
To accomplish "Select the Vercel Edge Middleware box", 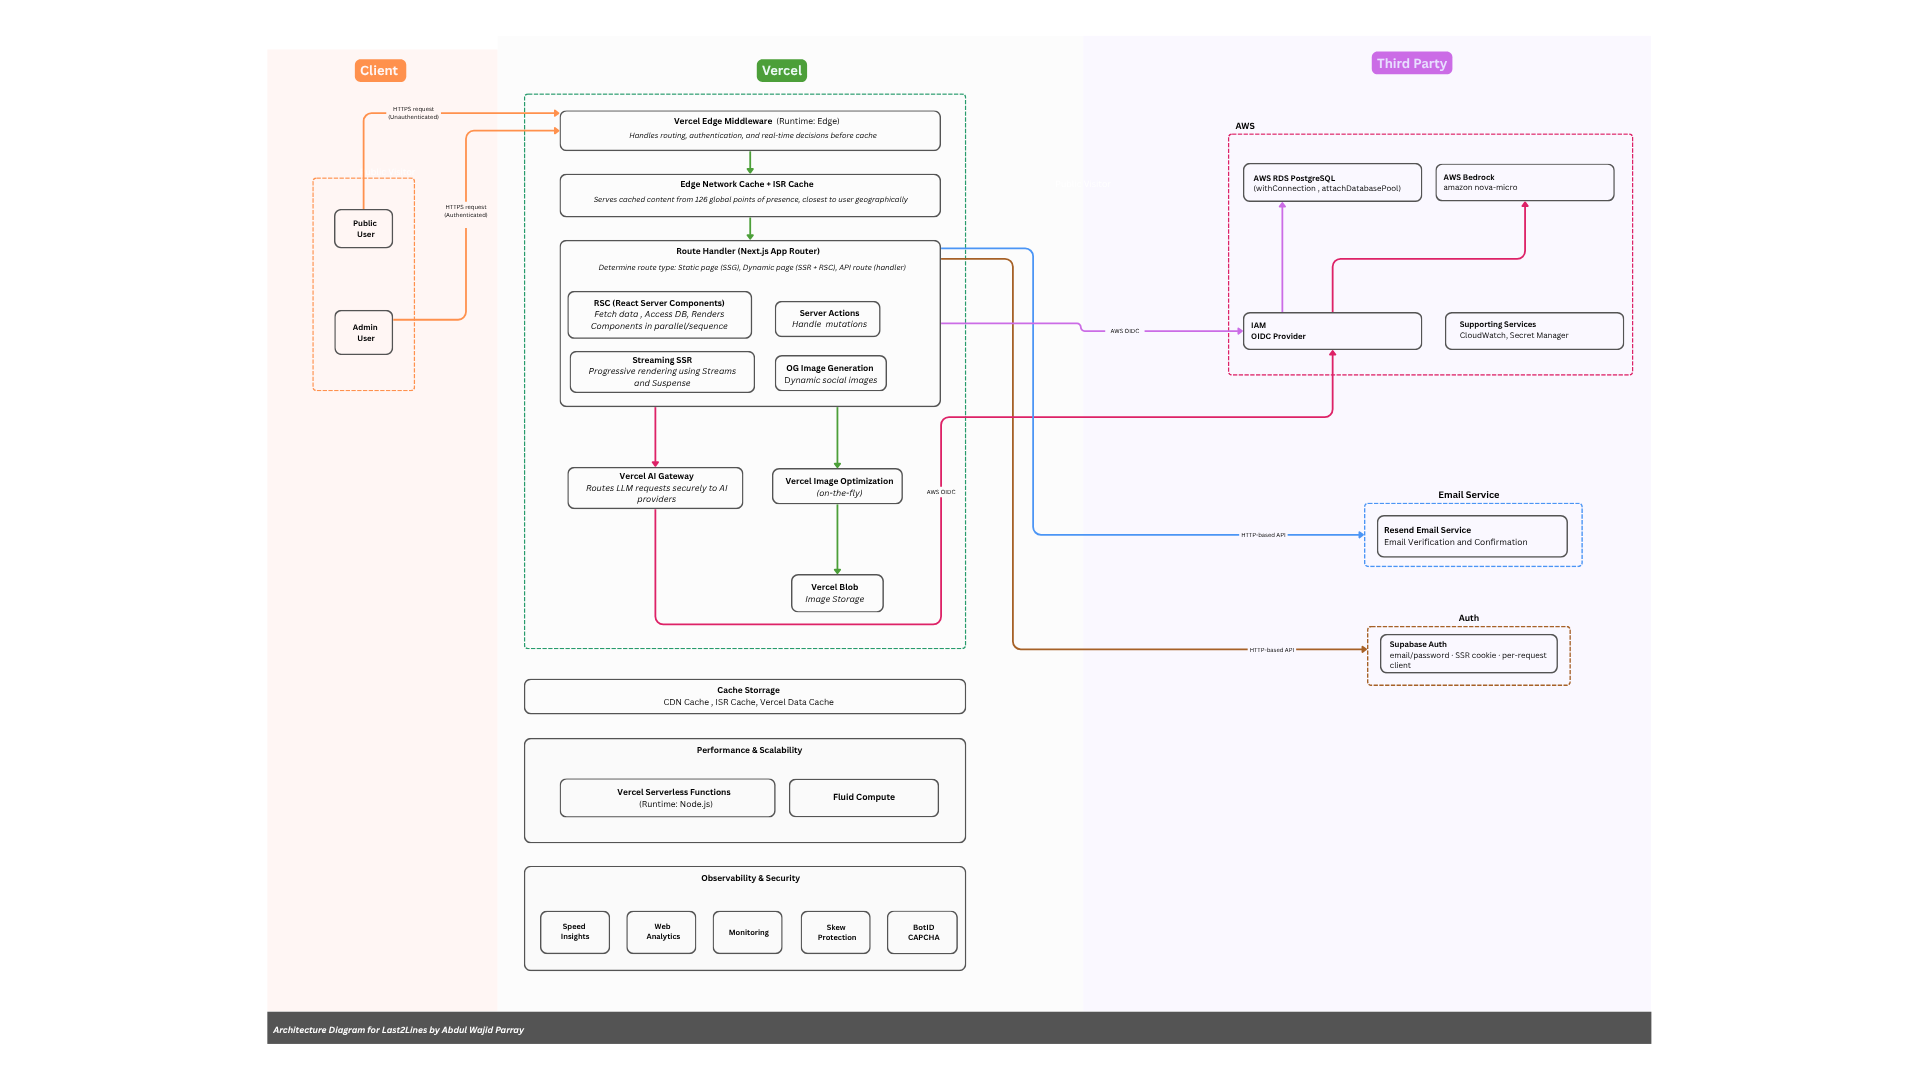I will pyautogui.click(x=750, y=131).
